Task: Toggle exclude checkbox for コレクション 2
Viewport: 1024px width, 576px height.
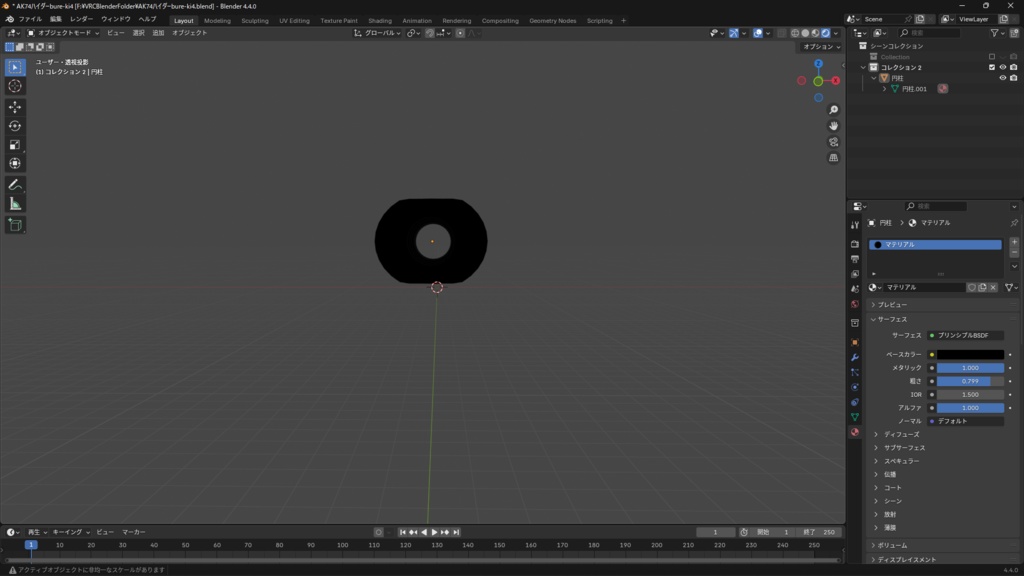Action: pos(992,67)
